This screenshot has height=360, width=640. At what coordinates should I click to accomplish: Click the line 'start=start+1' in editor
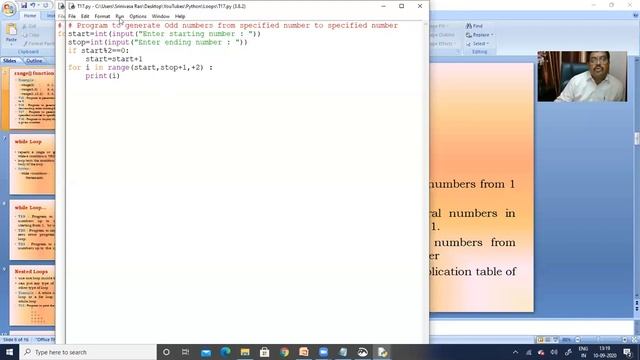[113, 59]
